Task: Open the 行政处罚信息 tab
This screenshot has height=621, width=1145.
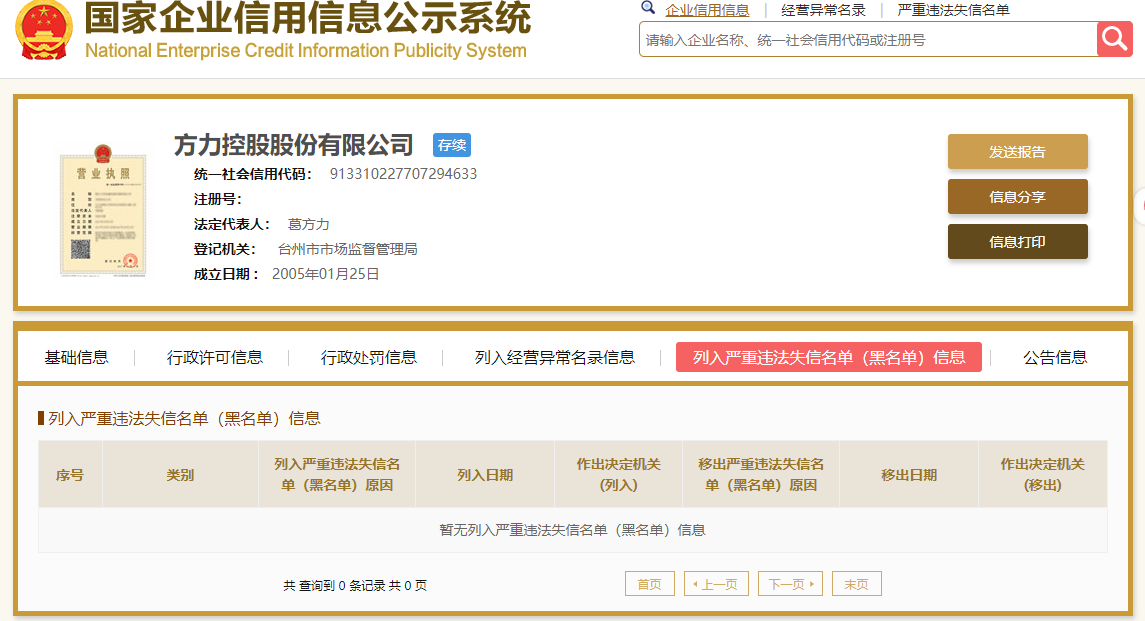Action: (x=369, y=357)
